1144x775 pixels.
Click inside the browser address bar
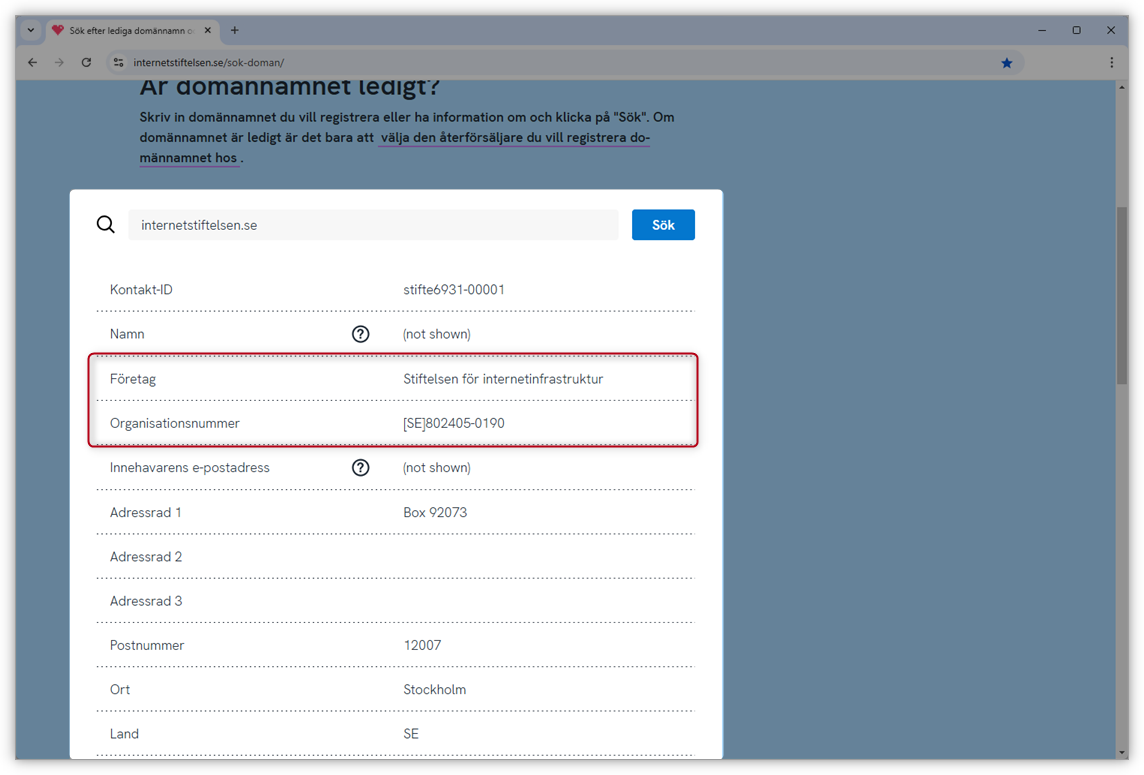tap(400, 62)
